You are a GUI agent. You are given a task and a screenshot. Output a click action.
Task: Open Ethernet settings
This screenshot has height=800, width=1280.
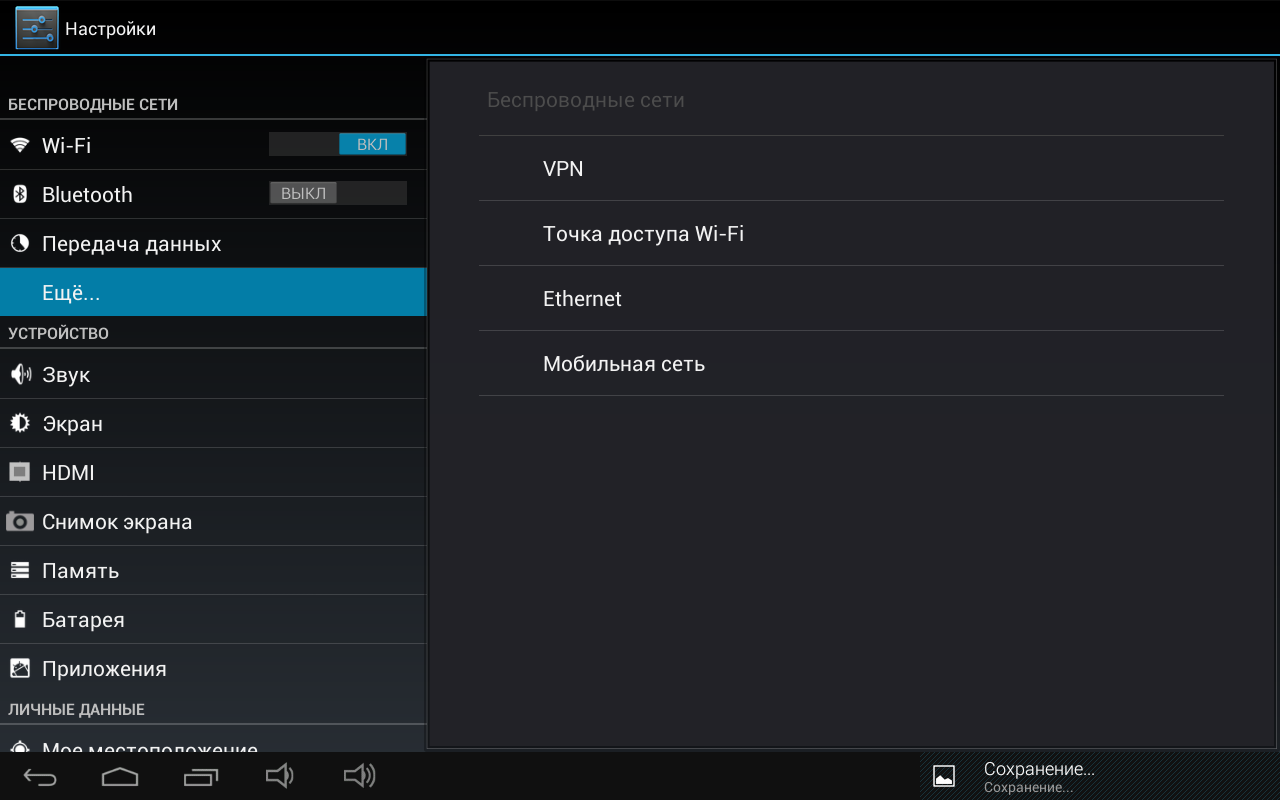pyautogui.click(x=582, y=299)
